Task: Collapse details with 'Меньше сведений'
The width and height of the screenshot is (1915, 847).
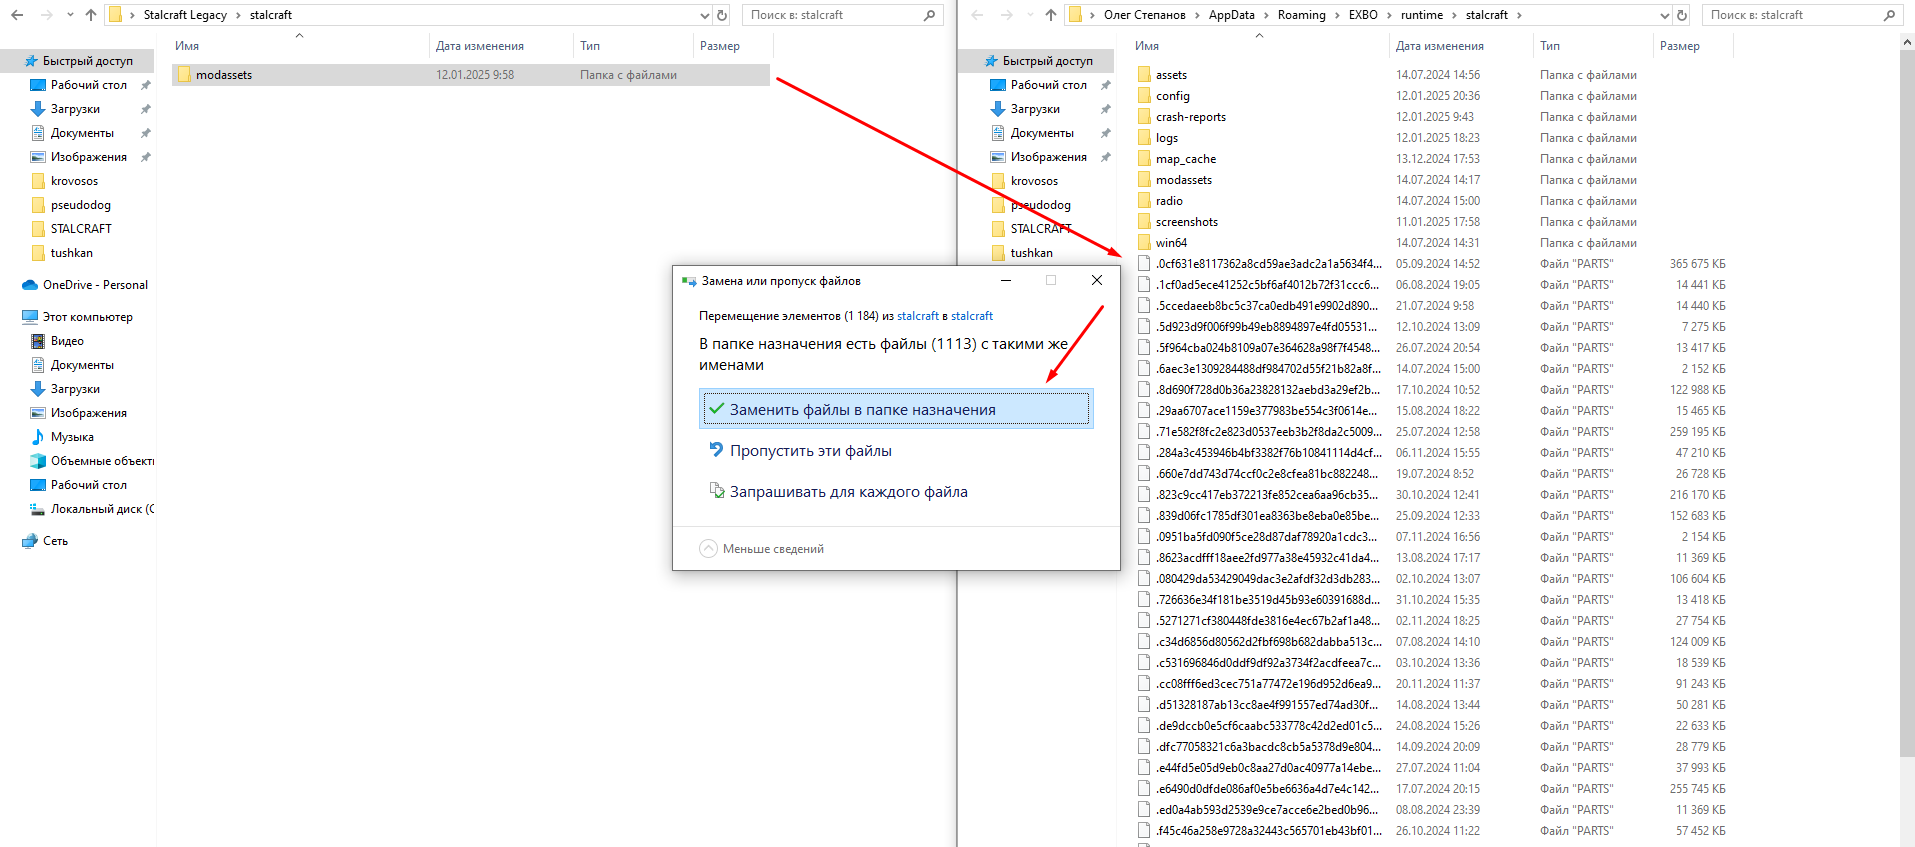Action: (x=762, y=549)
